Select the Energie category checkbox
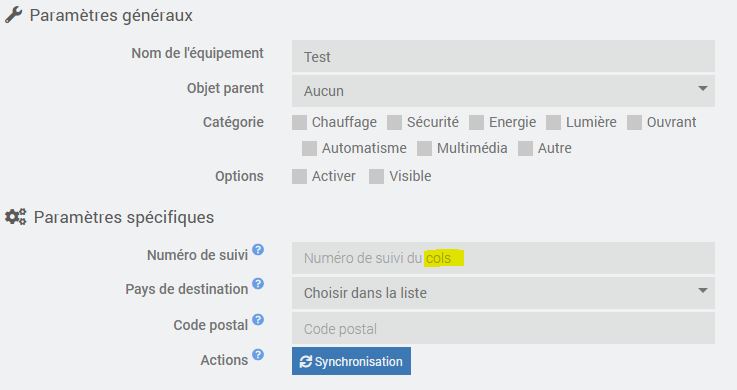This screenshot has width=737, height=390. 477,122
